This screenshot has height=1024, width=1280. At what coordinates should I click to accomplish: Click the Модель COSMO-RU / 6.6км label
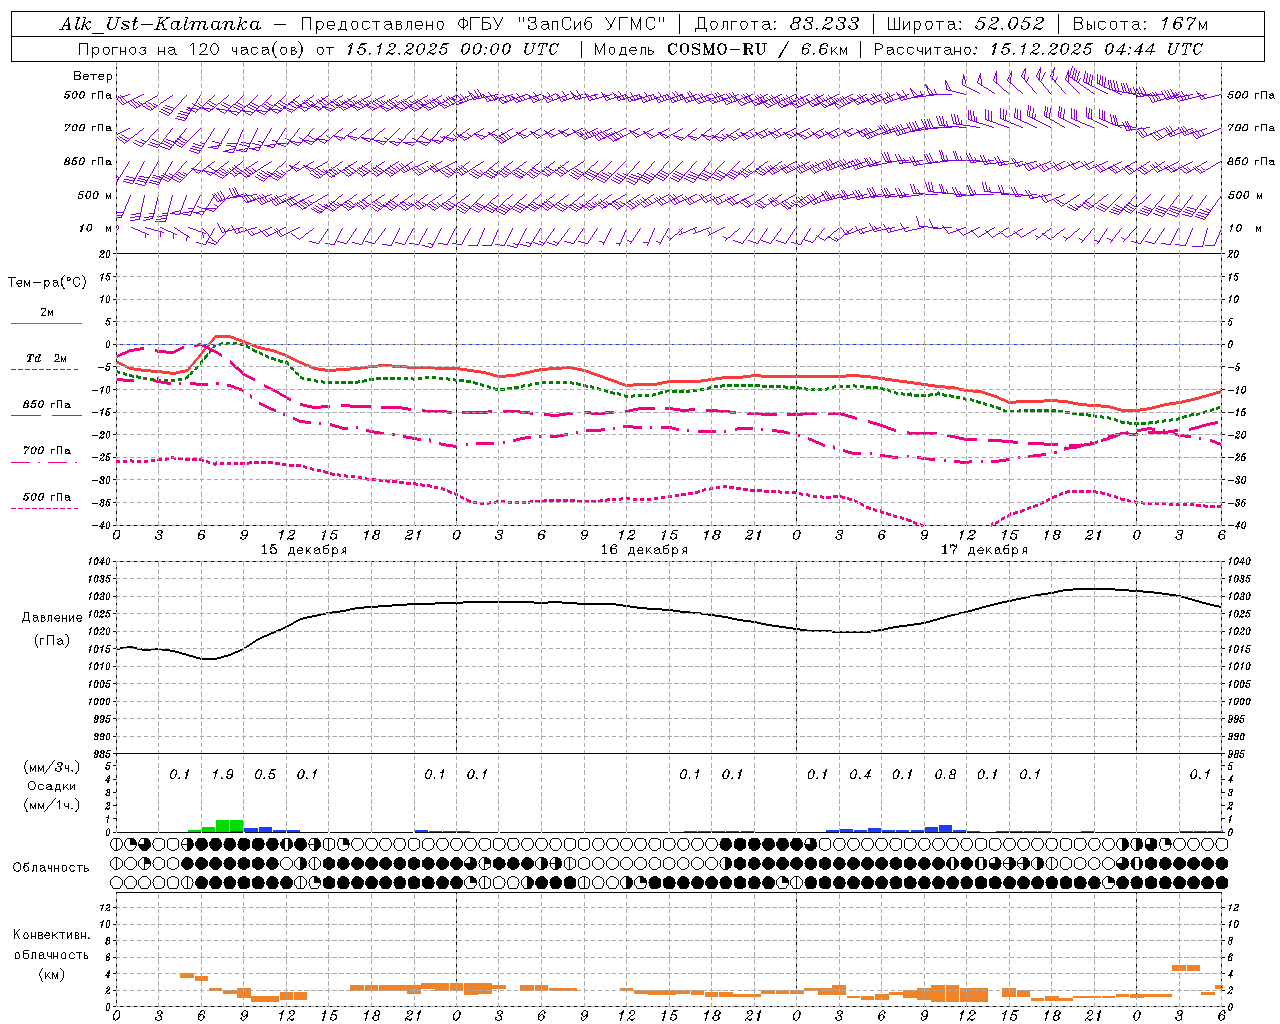[x=720, y=49]
